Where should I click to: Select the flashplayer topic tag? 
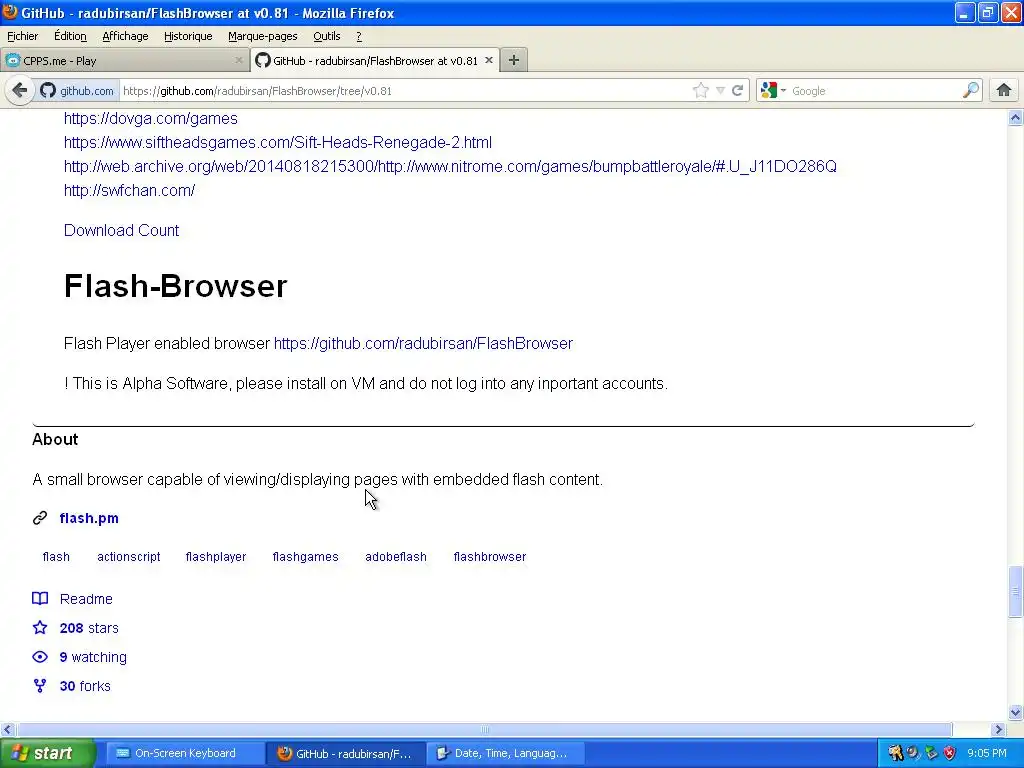(216, 556)
